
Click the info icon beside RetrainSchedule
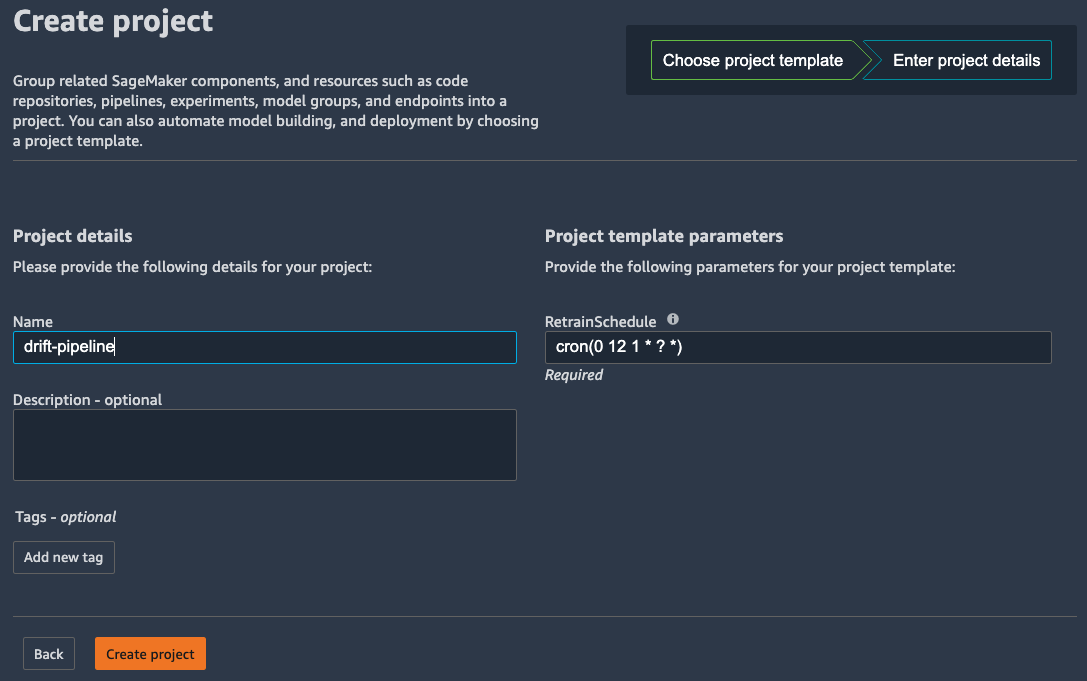[672, 319]
